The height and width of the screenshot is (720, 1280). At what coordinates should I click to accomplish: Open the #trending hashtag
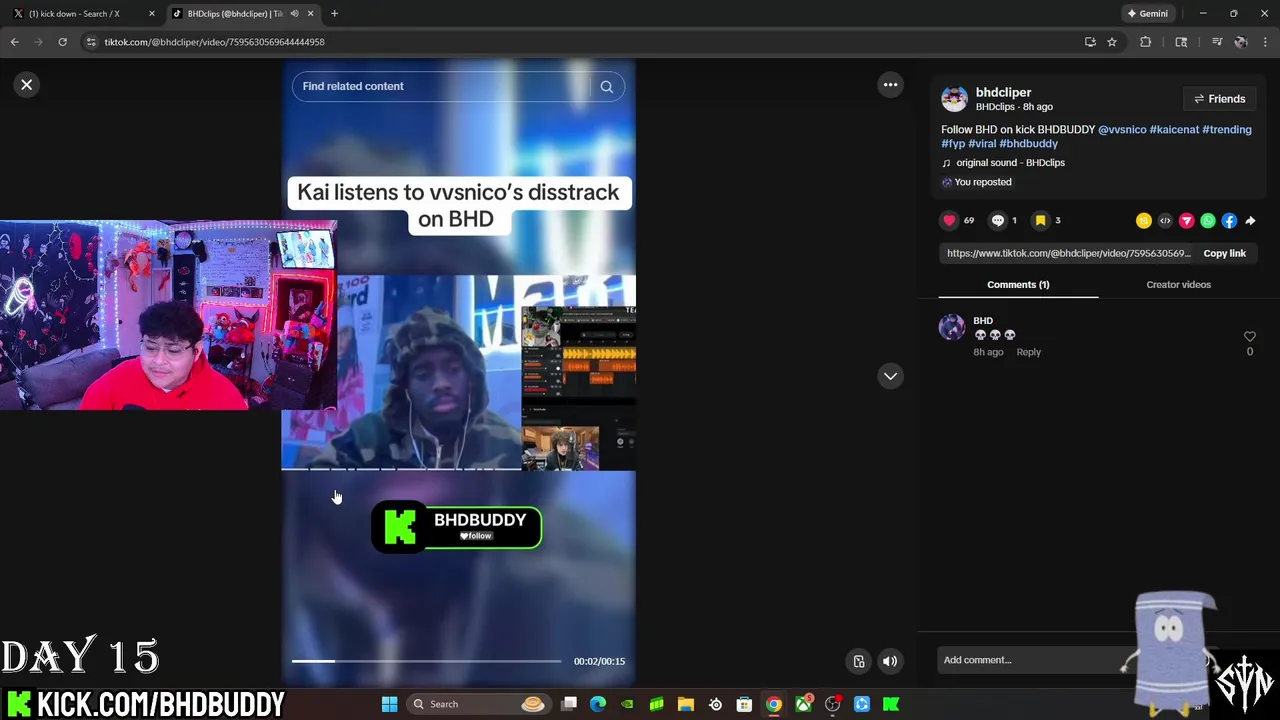pos(1227,130)
